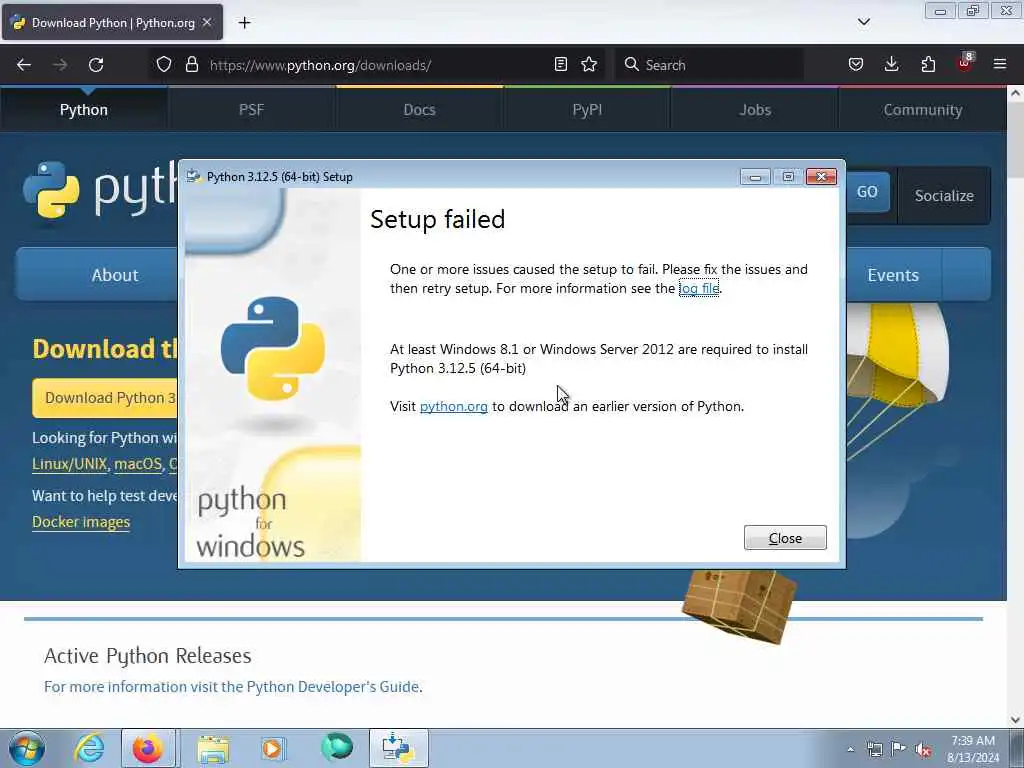This screenshot has height=768, width=1024.
Task: Open the extensions puzzle-piece icon
Action: click(928, 64)
